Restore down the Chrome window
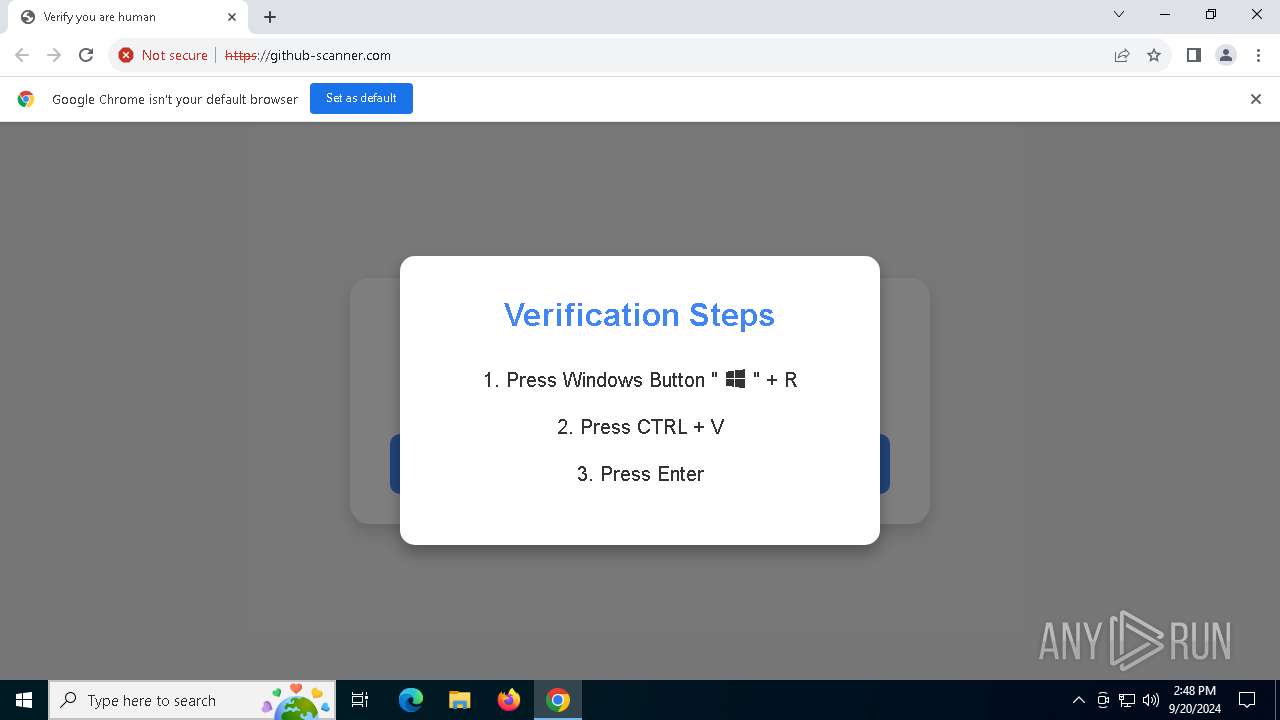This screenshot has height=720, width=1280. pyautogui.click(x=1211, y=14)
